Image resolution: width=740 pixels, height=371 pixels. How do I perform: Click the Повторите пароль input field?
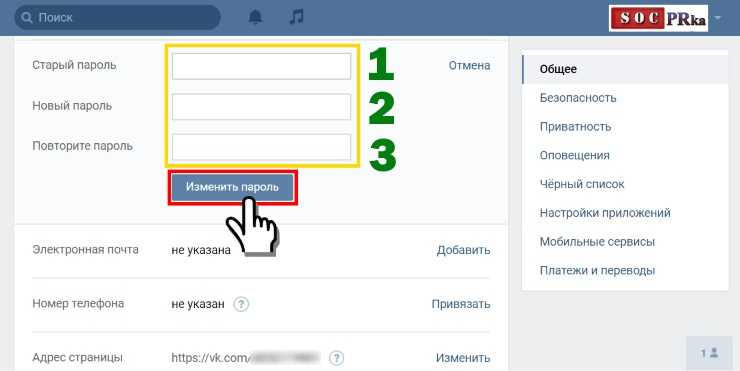(x=261, y=147)
